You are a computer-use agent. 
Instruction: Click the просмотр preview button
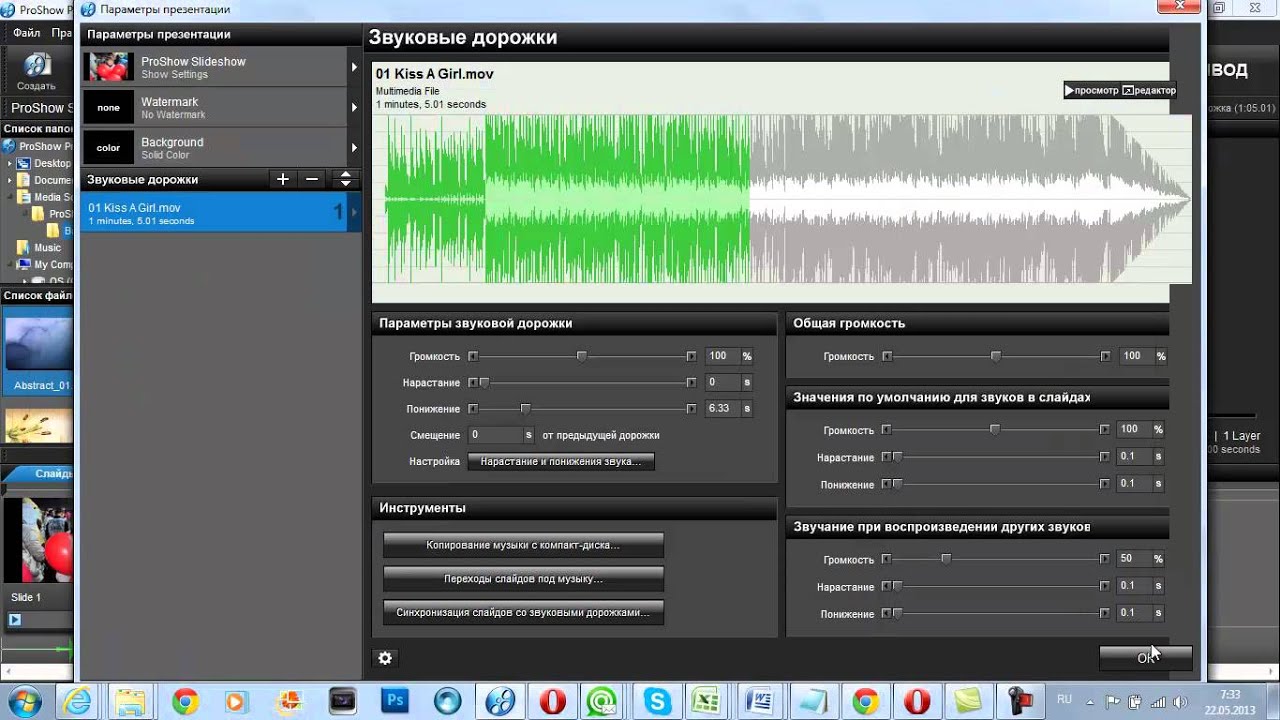[1092, 90]
